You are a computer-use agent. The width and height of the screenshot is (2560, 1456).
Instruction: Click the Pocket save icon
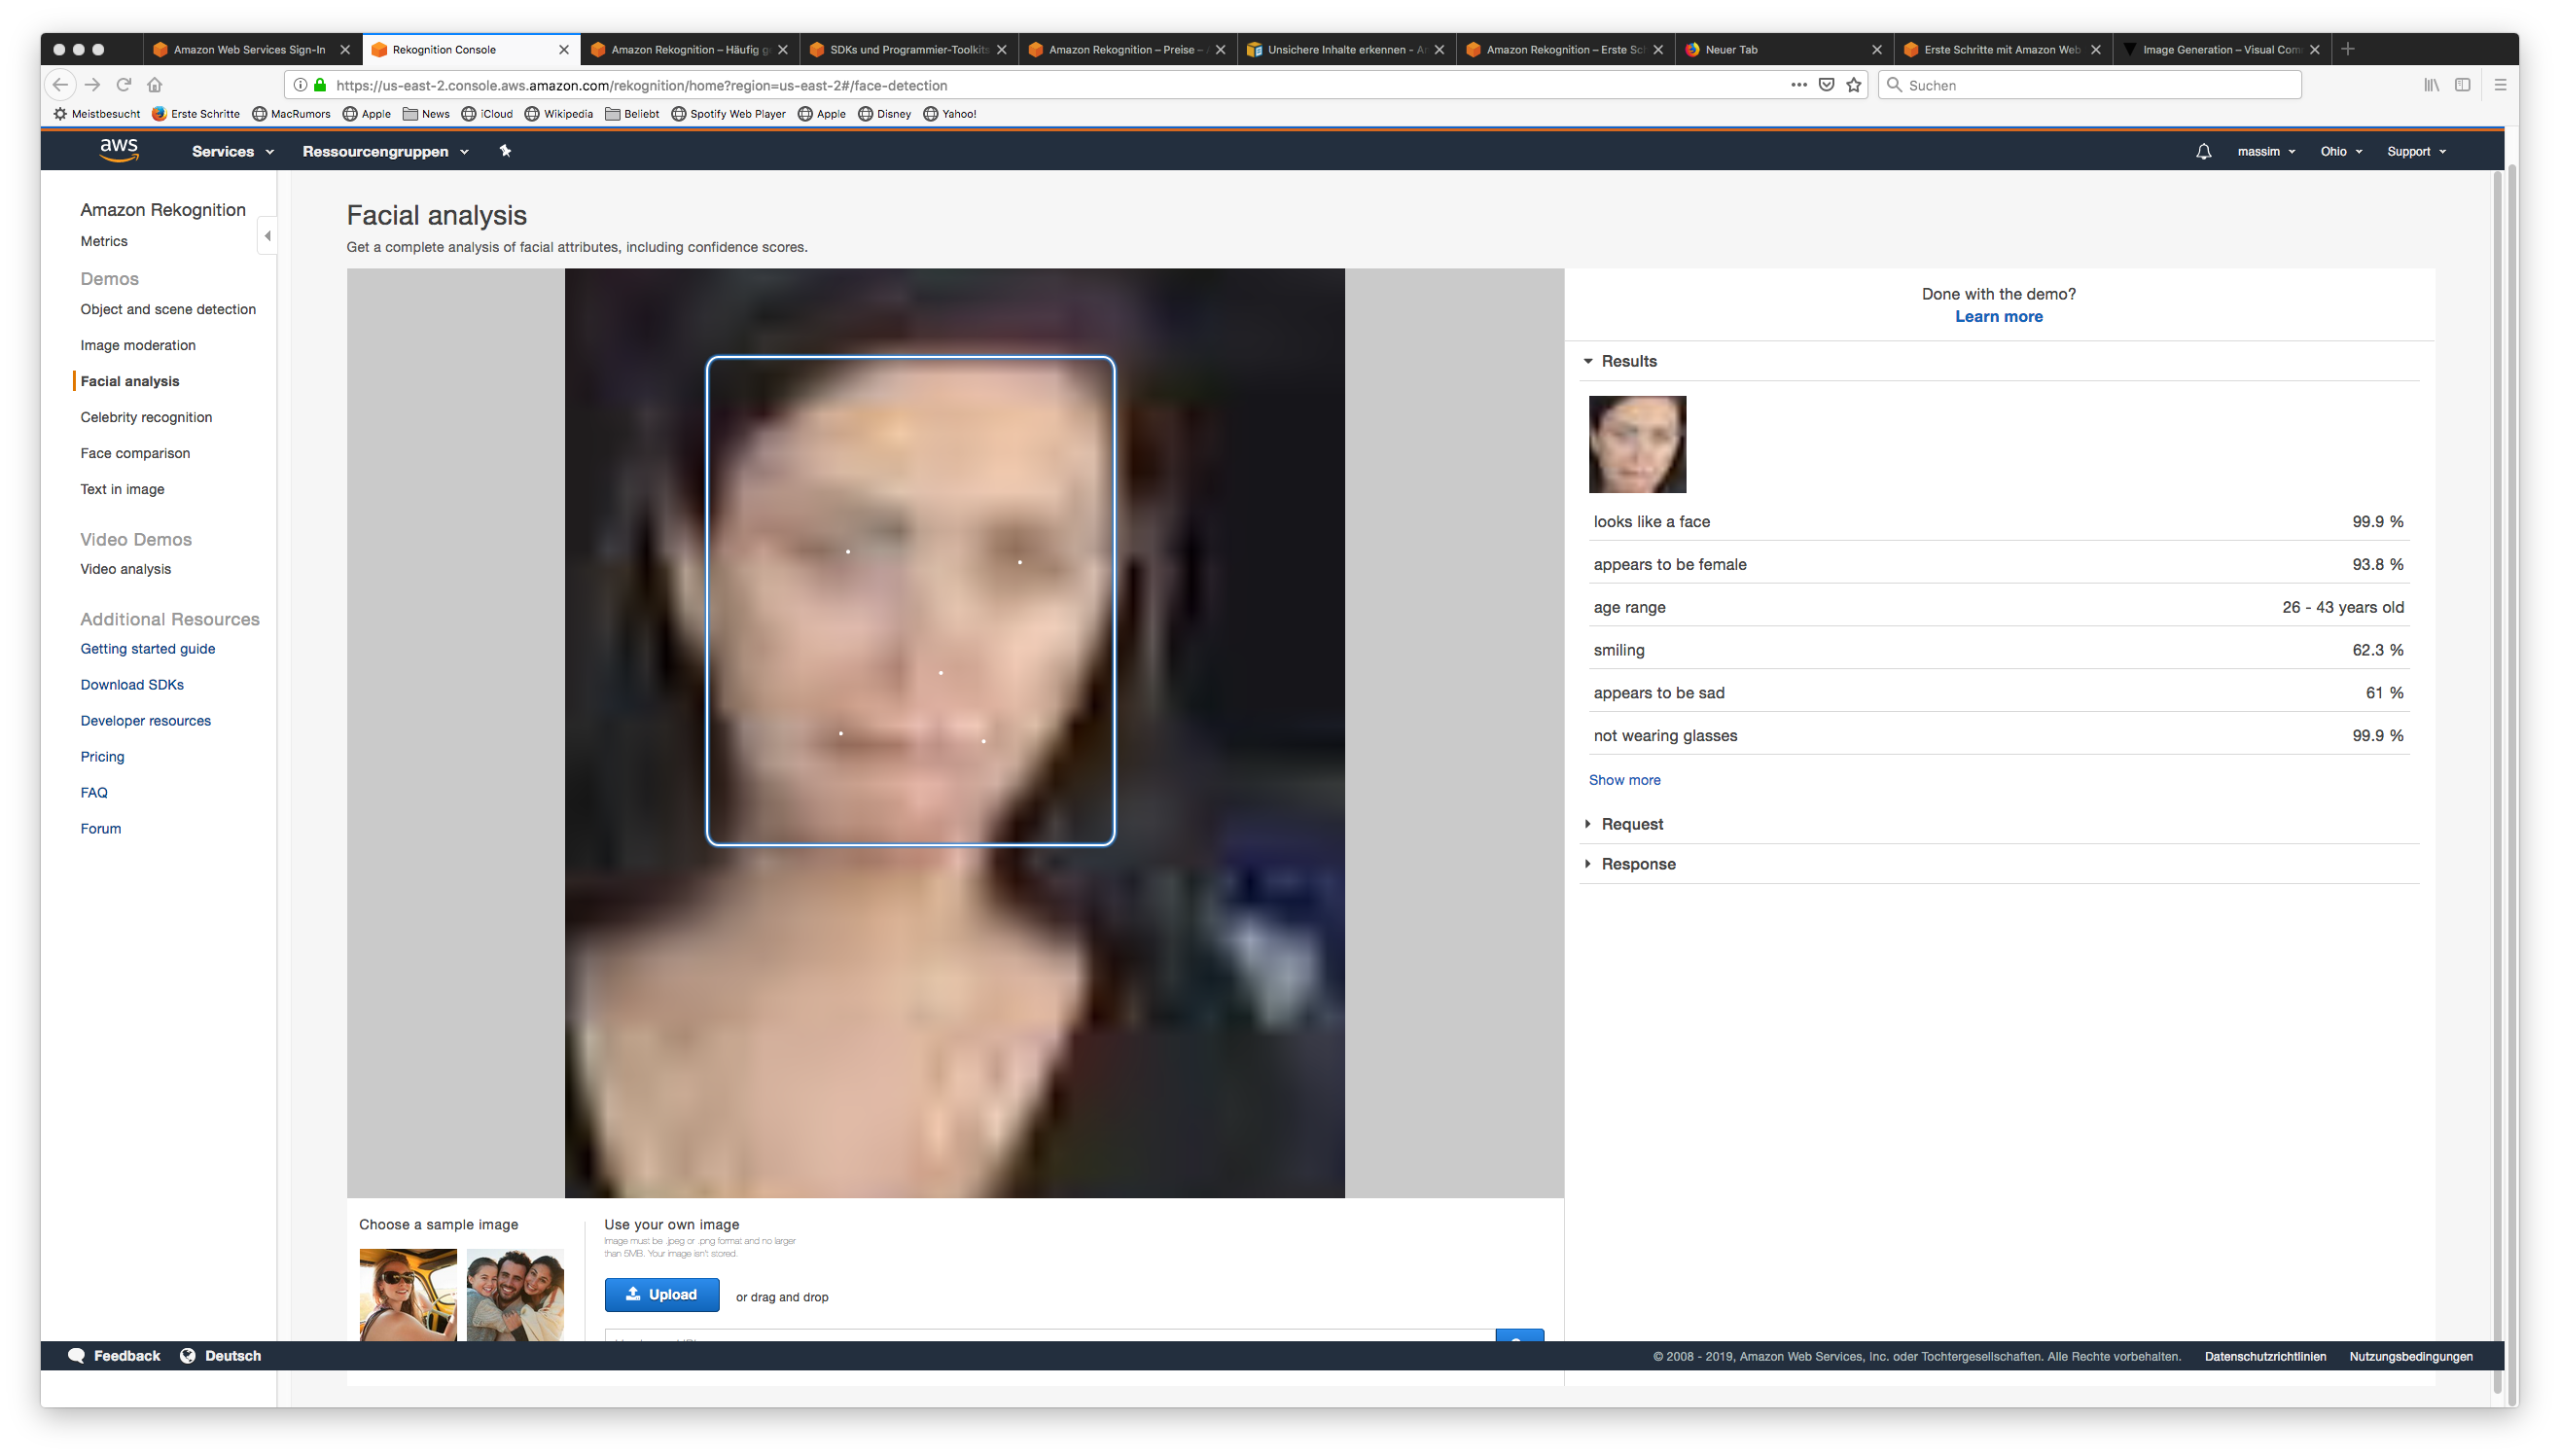click(1826, 85)
